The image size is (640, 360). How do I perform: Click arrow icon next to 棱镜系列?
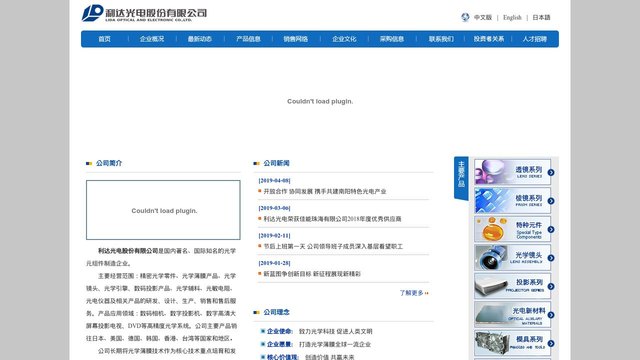[551, 201]
